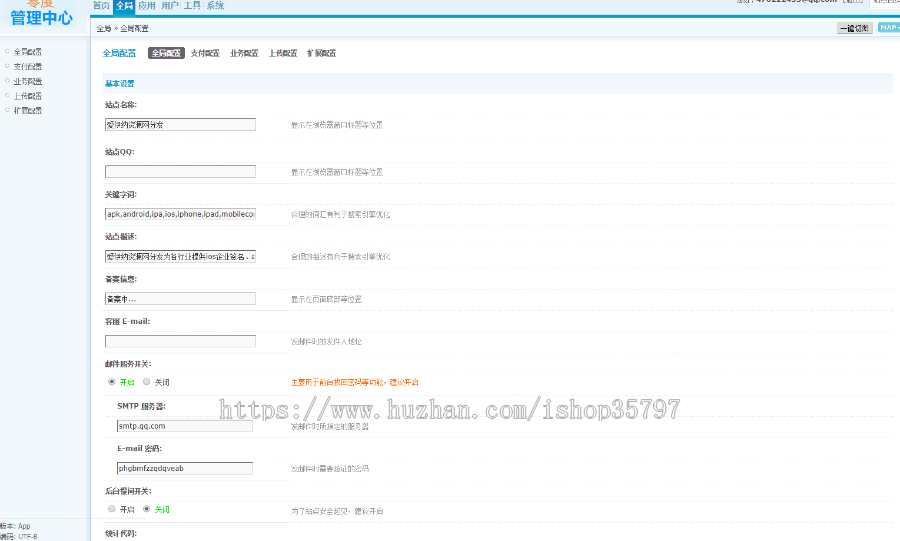
Task: Disable mail service with 关闭 radio
Action: (147, 382)
